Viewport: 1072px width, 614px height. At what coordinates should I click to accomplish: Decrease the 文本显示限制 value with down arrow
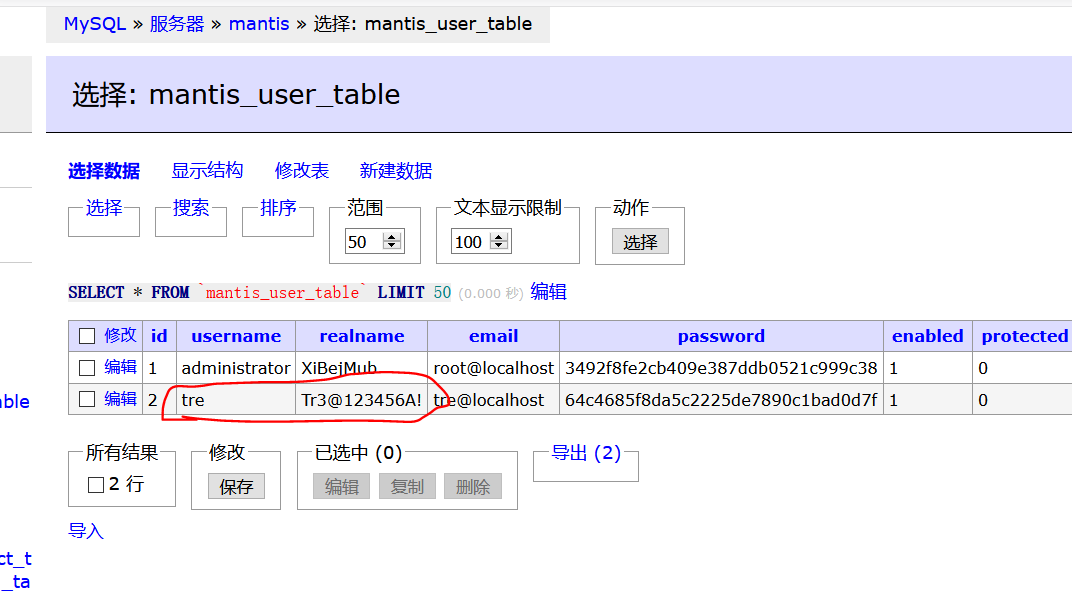[x=499, y=245]
